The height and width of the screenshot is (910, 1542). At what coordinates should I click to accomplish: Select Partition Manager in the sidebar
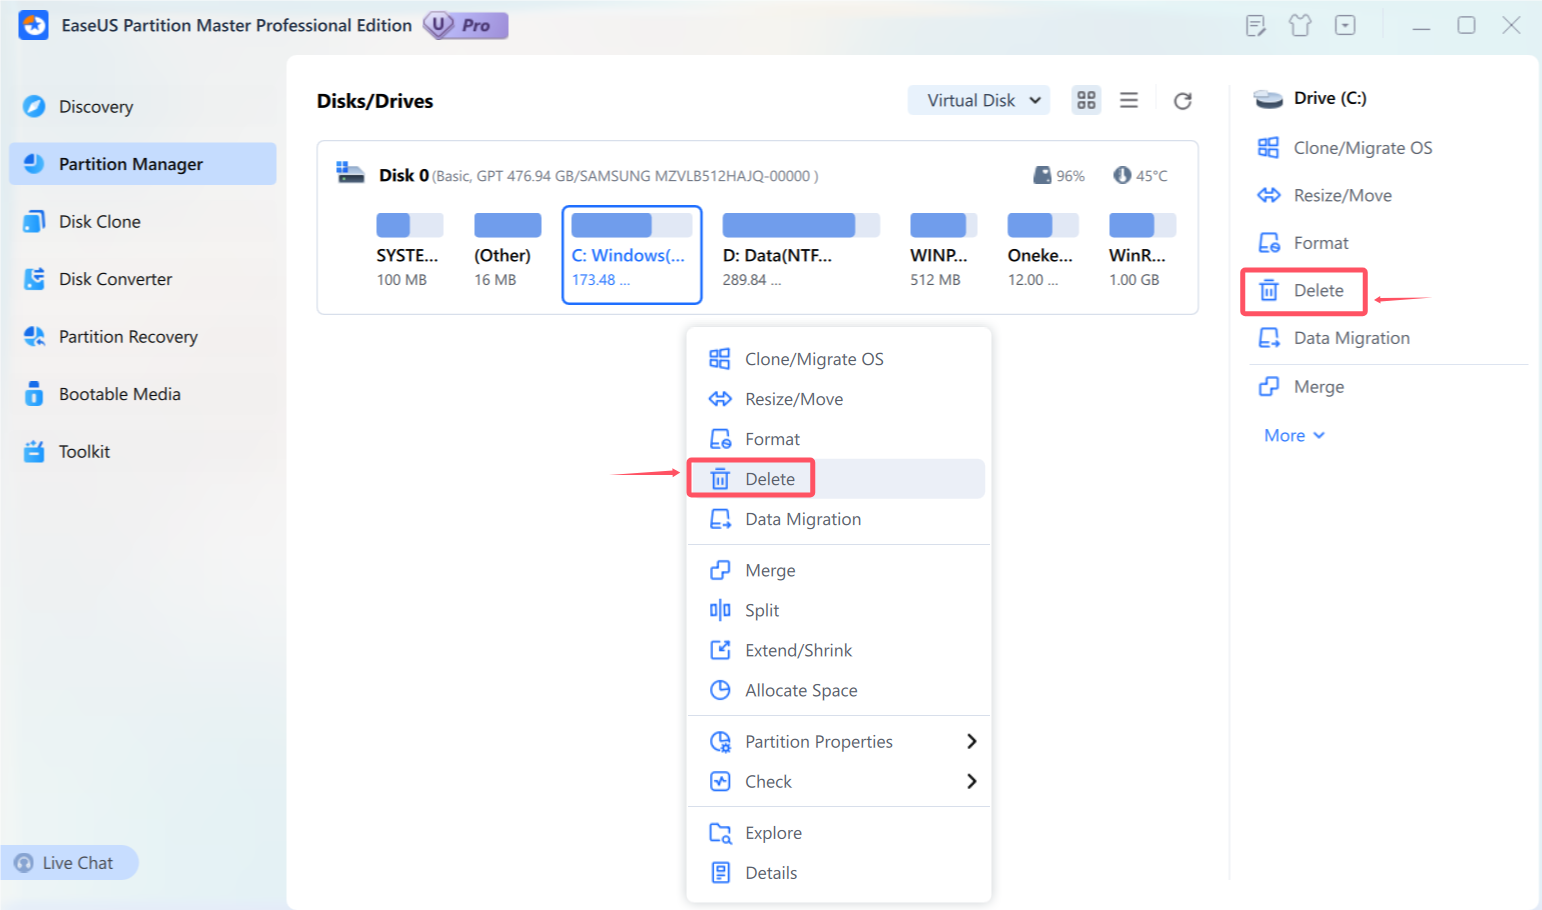coord(142,164)
